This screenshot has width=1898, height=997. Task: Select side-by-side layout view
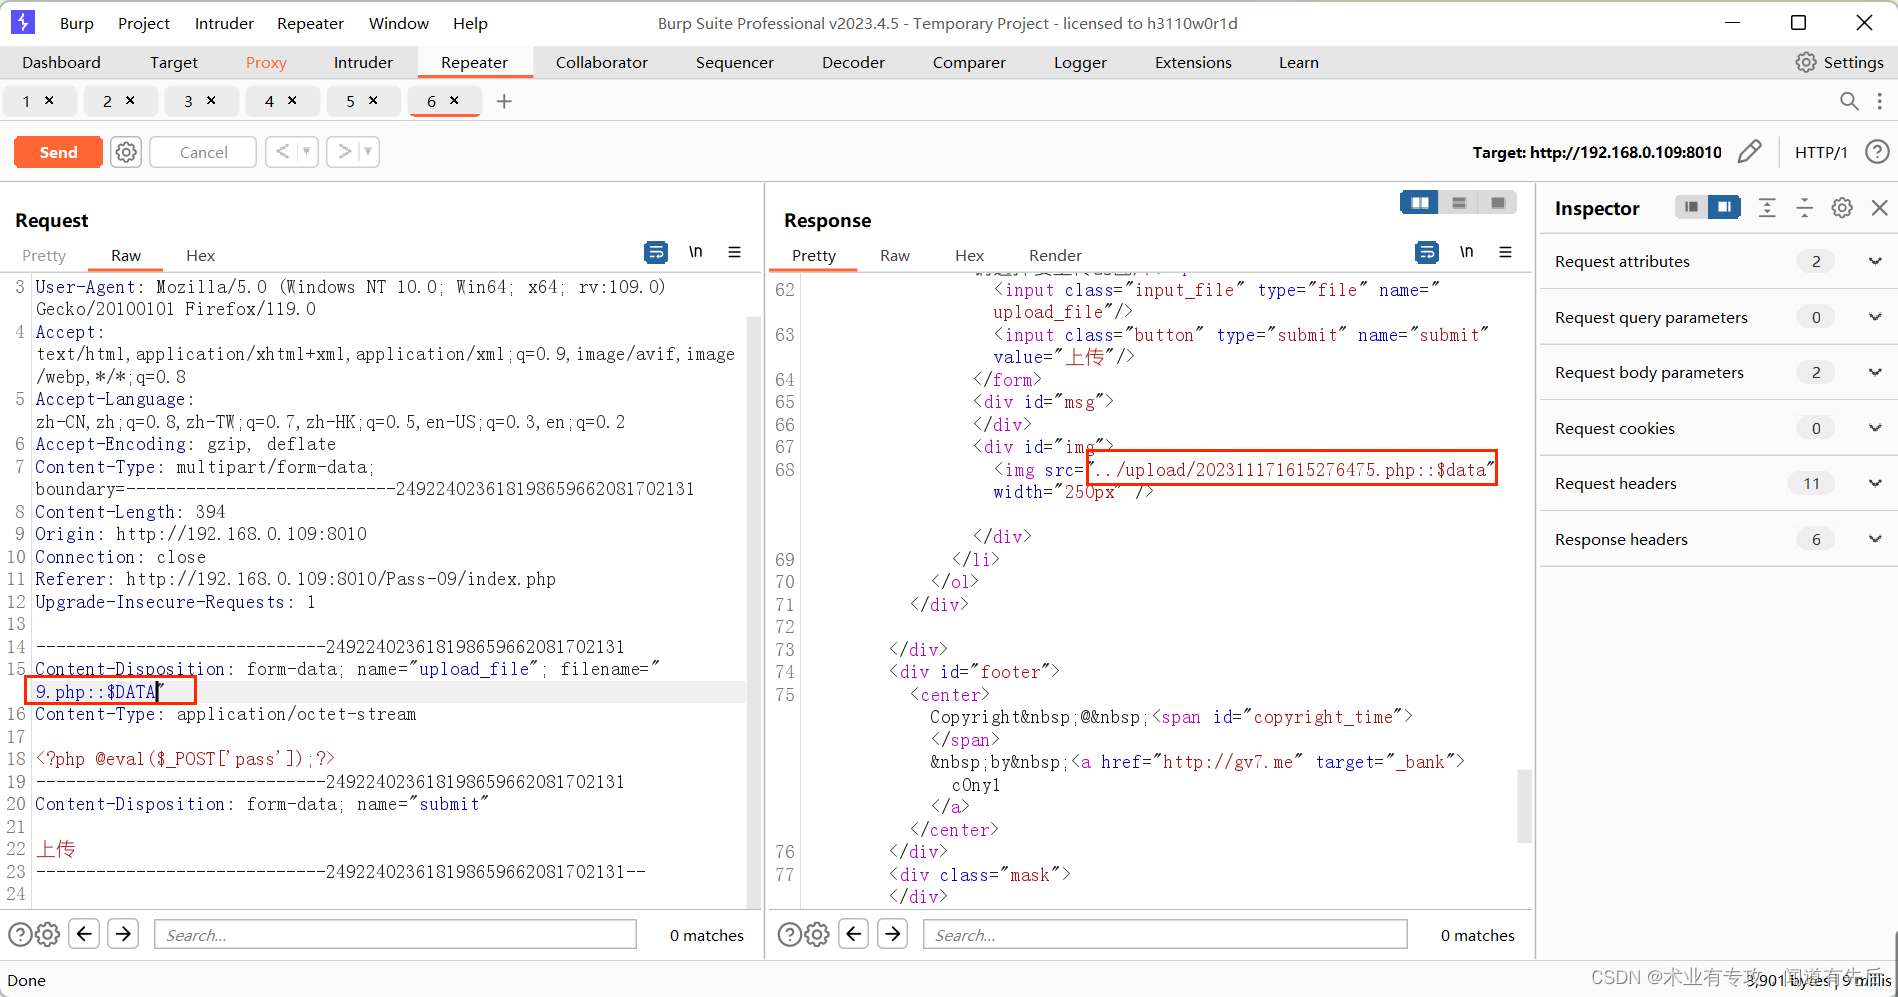(x=1419, y=203)
